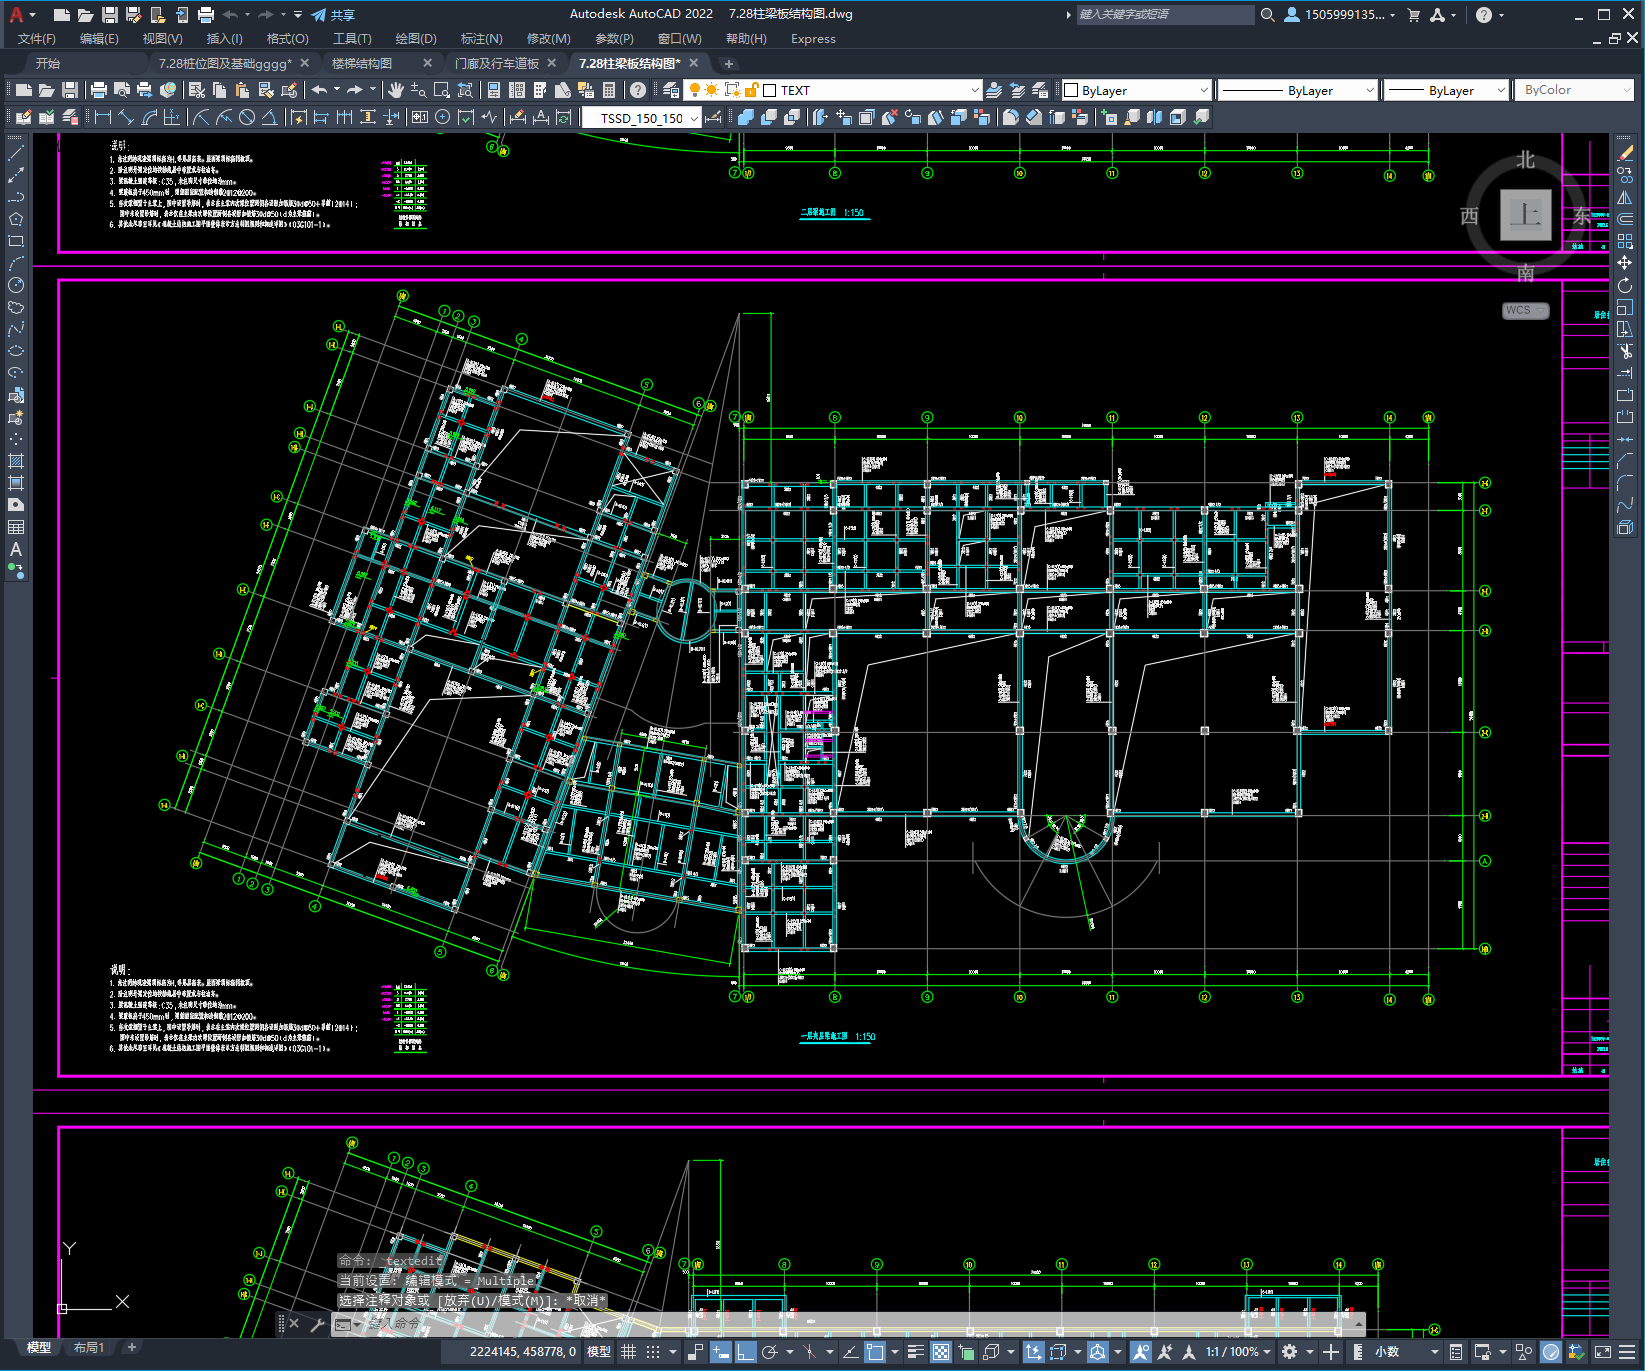Click the 布局1 layout tab
This screenshot has height=1371, width=1645.
point(89,1348)
